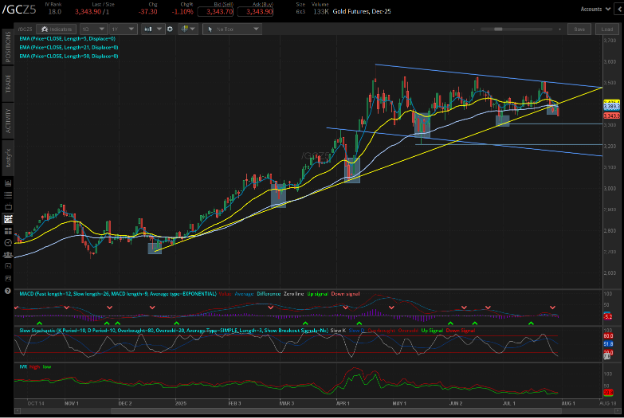The height and width of the screenshot is (418, 624).
Task: Open the grid layout sidebar icon
Action: pyautogui.click(x=8, y=231)
